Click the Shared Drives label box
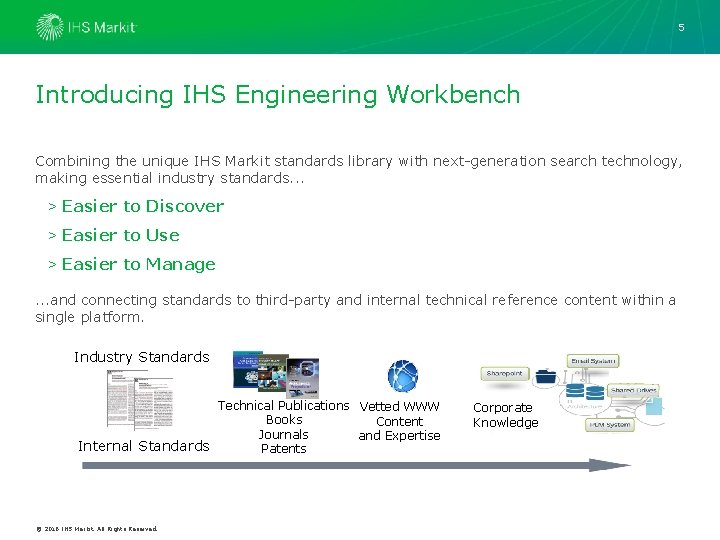The image size is (720, 540). 633,390
